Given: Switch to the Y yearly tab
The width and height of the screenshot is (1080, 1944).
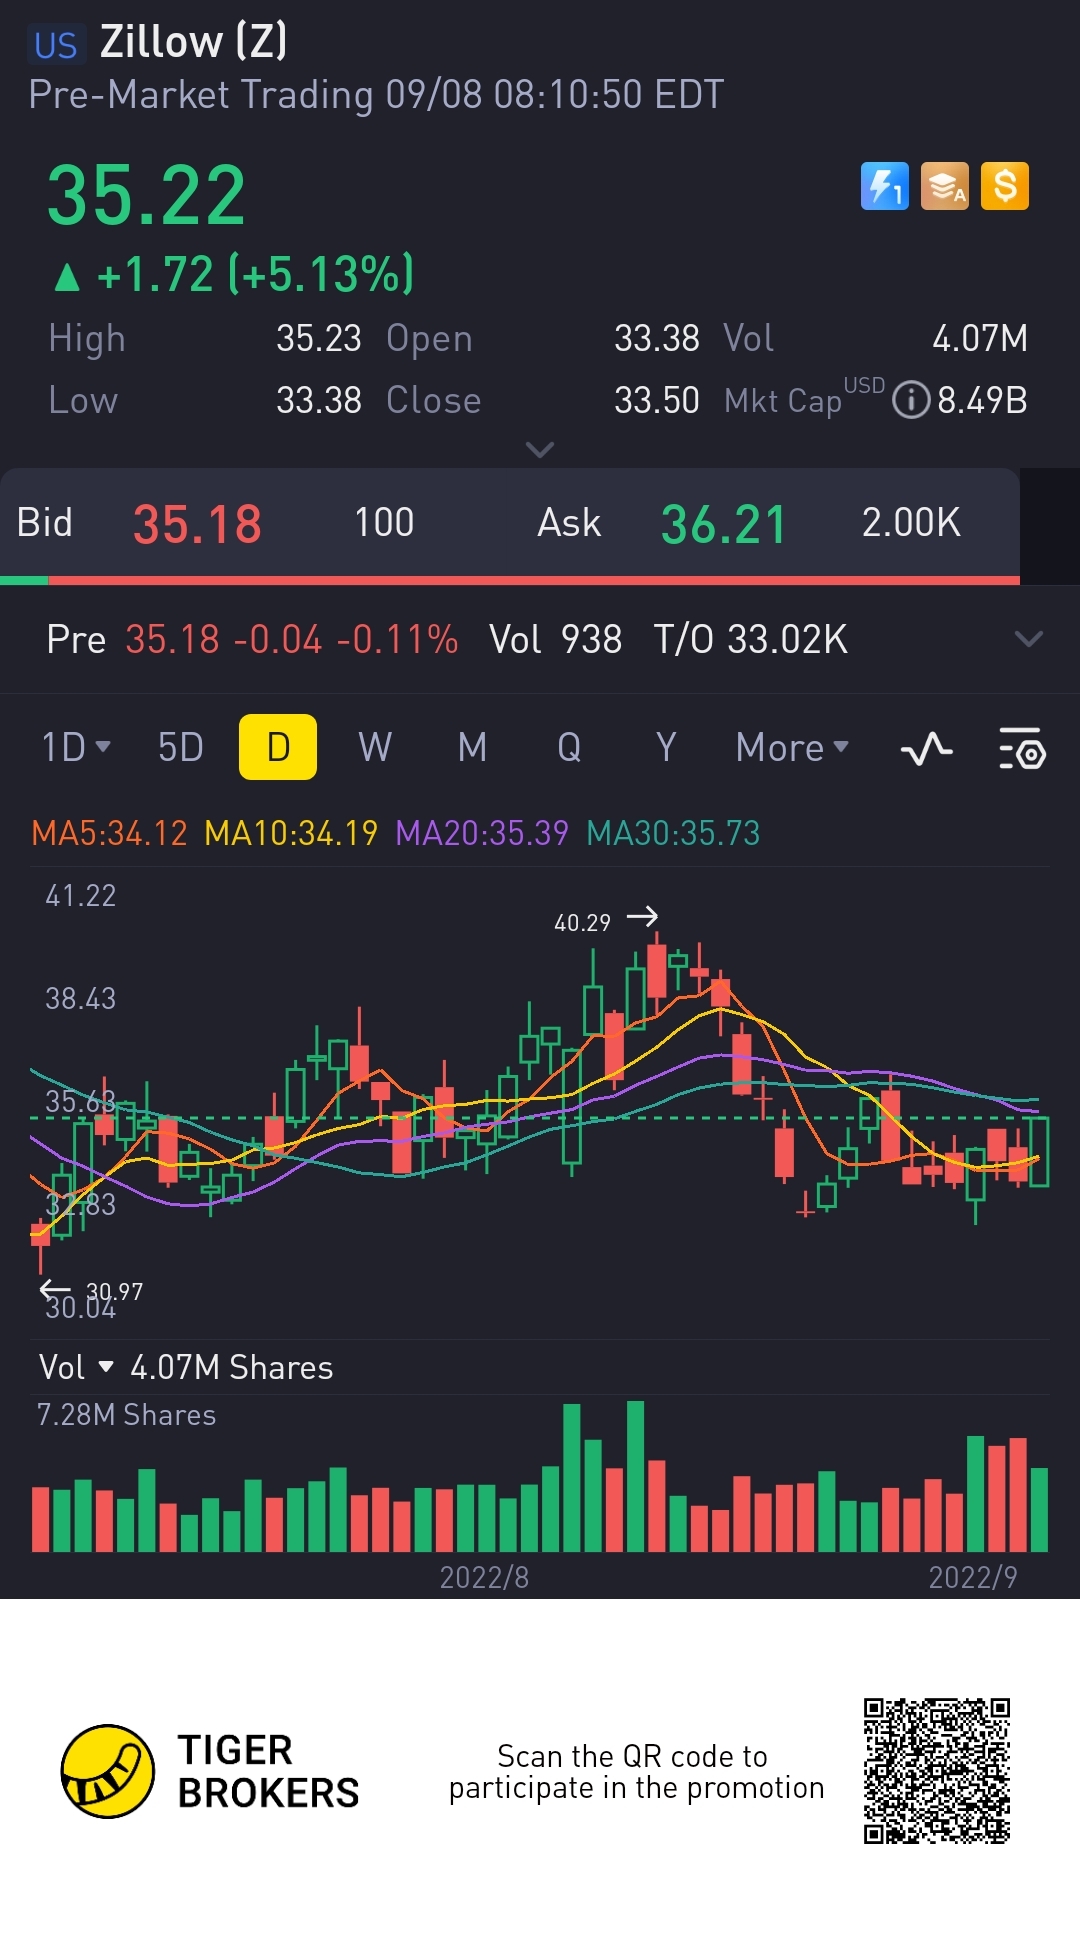Looking at the screenshot, I should (x=666, y=747).
